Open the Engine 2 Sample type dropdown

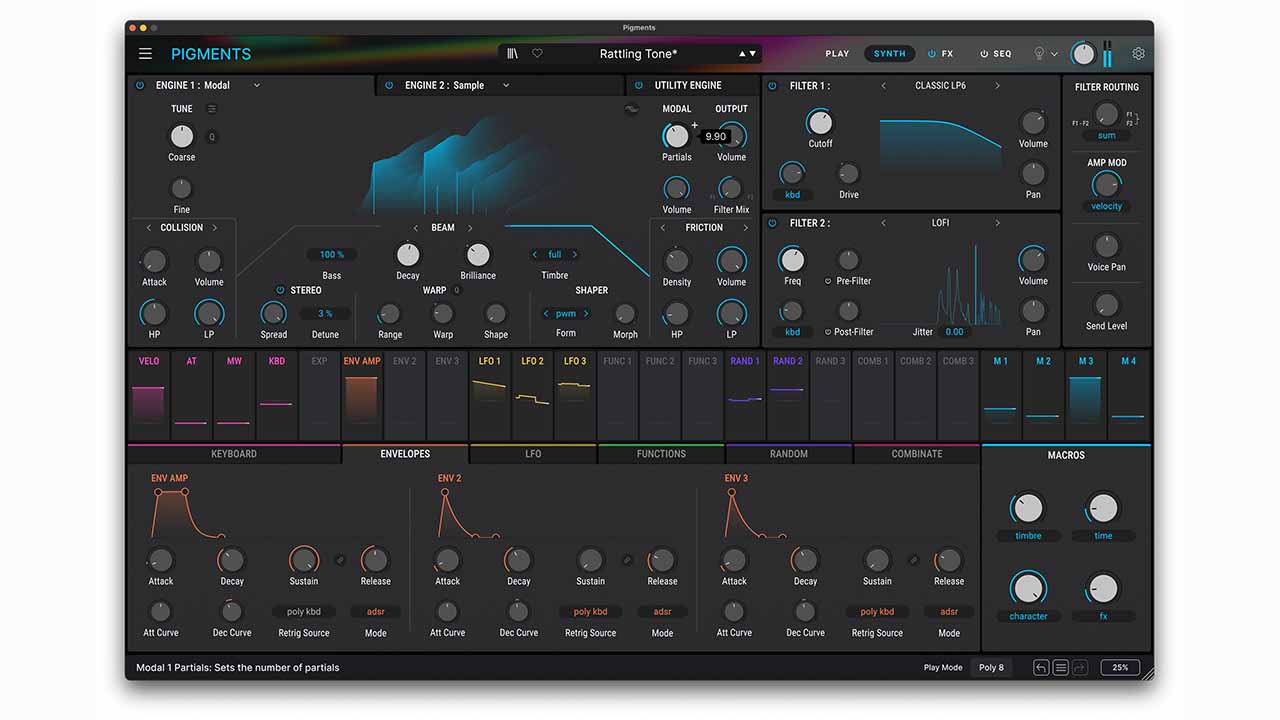[x=506, y=86]
